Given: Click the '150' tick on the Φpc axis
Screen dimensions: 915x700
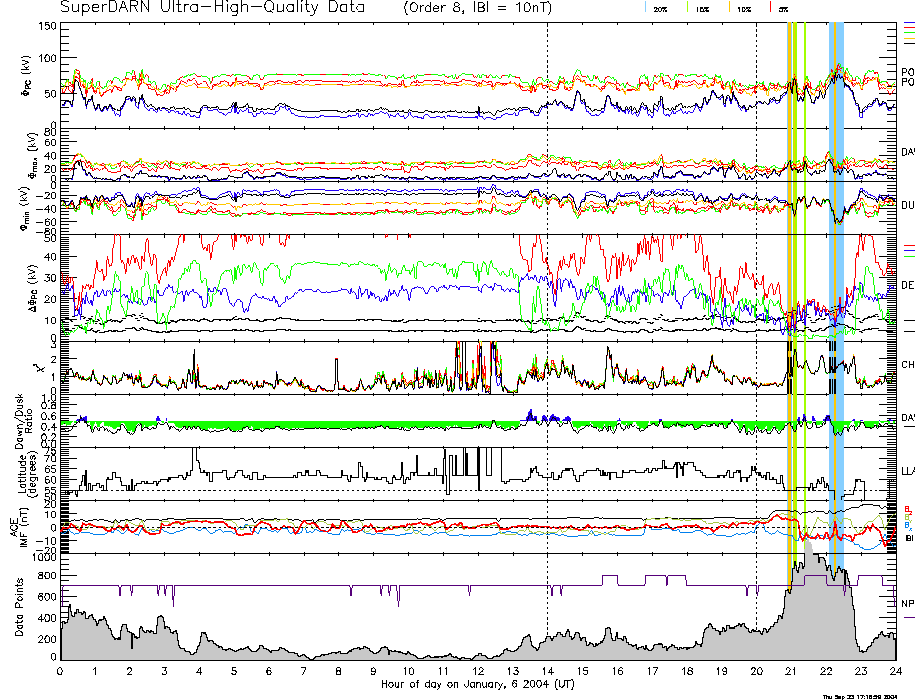Looking at the screenshot, I should click(47, 26).
